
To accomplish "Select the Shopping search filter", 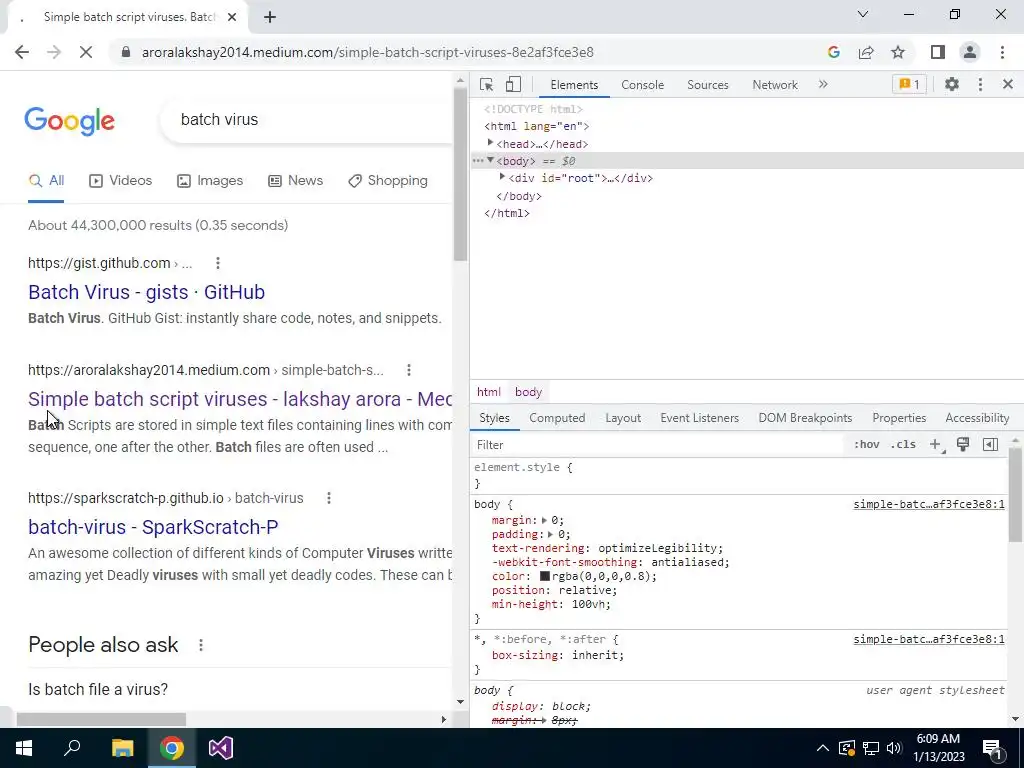I will click(388, 181).
